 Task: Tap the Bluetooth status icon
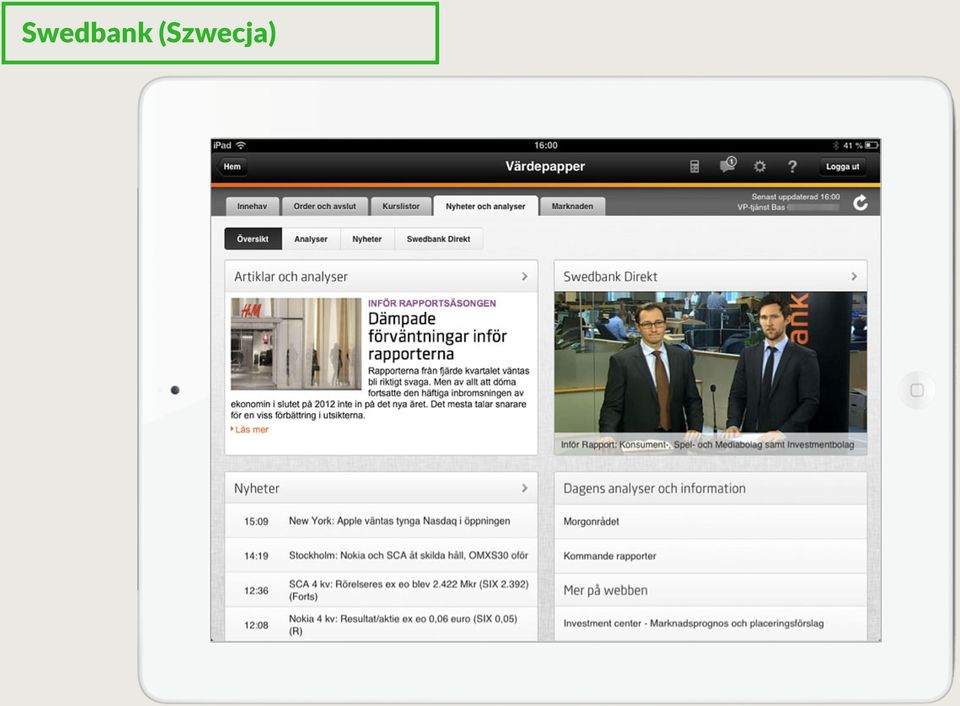tap(836, 145)
